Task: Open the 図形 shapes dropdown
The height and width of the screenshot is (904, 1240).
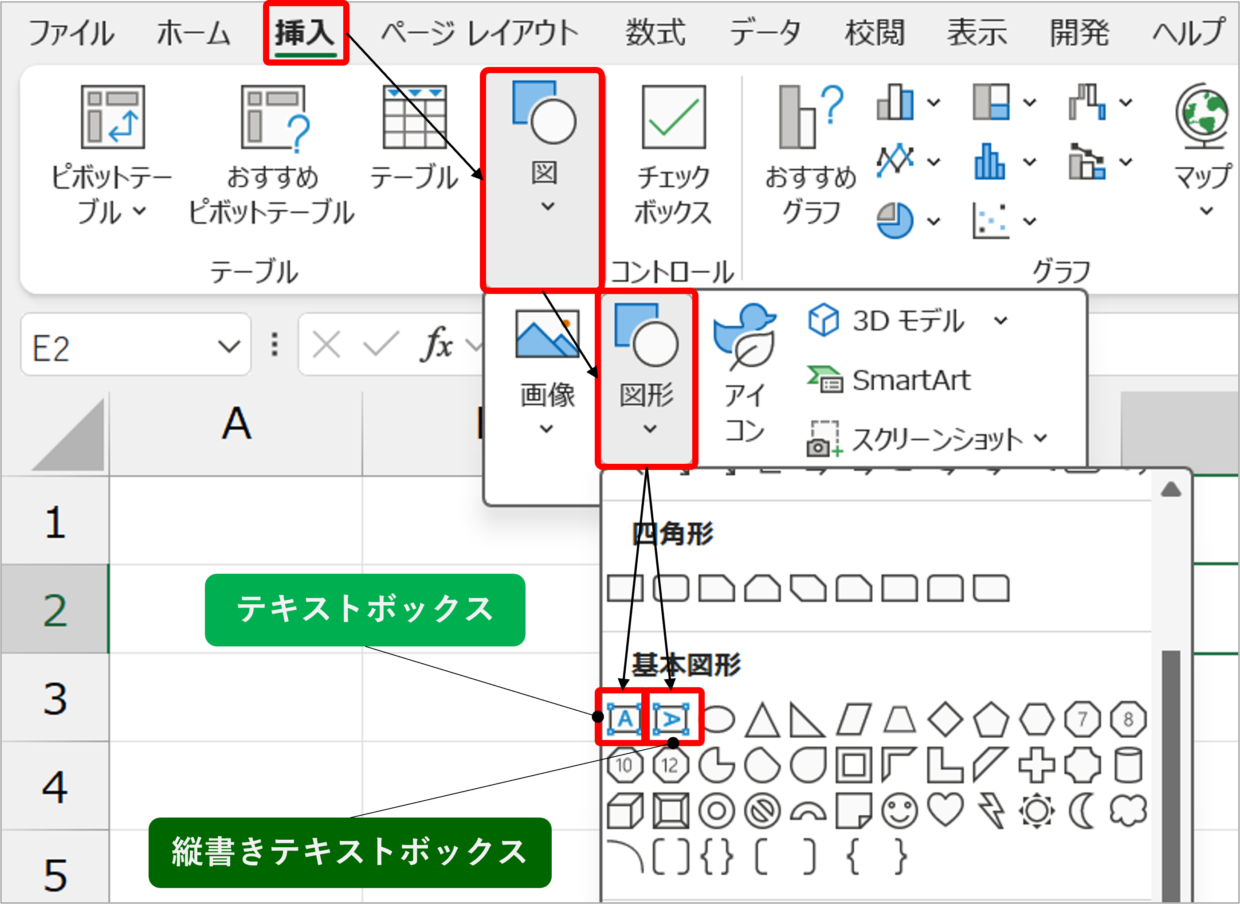Action: [647, 378]
